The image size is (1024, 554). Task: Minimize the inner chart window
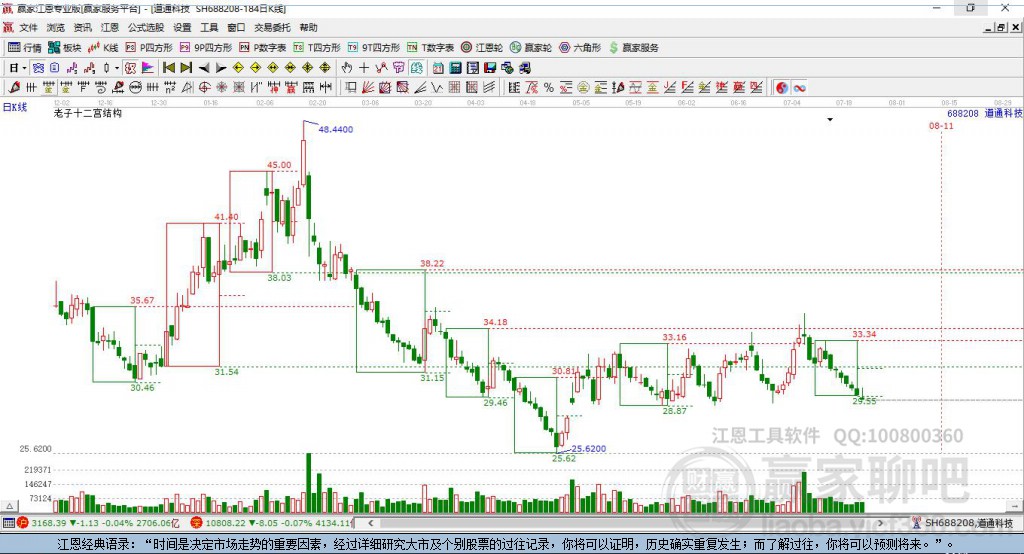point(989,27)
